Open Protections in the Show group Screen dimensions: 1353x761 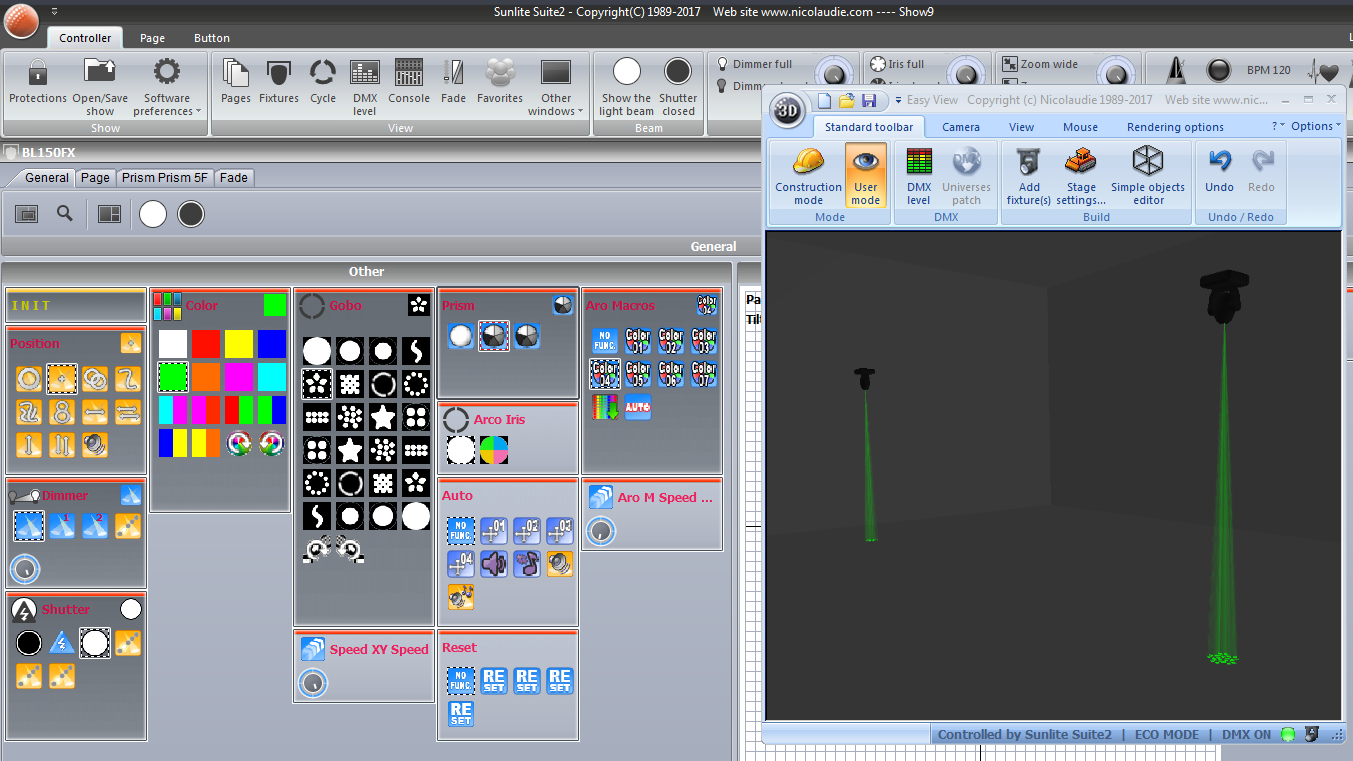click(38, 82)
